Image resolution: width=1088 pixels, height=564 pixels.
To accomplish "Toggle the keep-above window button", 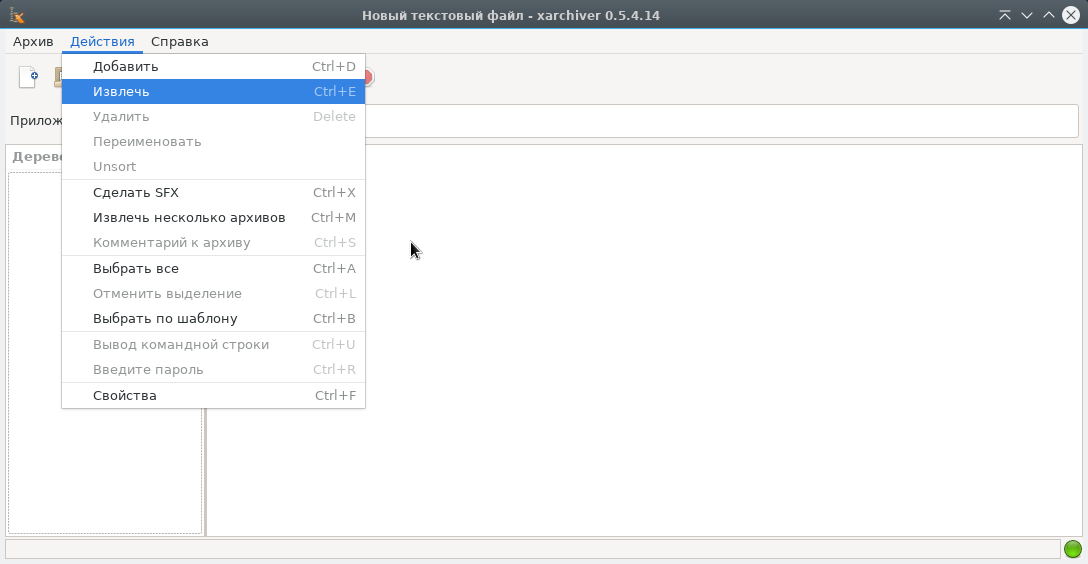I will [1004, 15].
